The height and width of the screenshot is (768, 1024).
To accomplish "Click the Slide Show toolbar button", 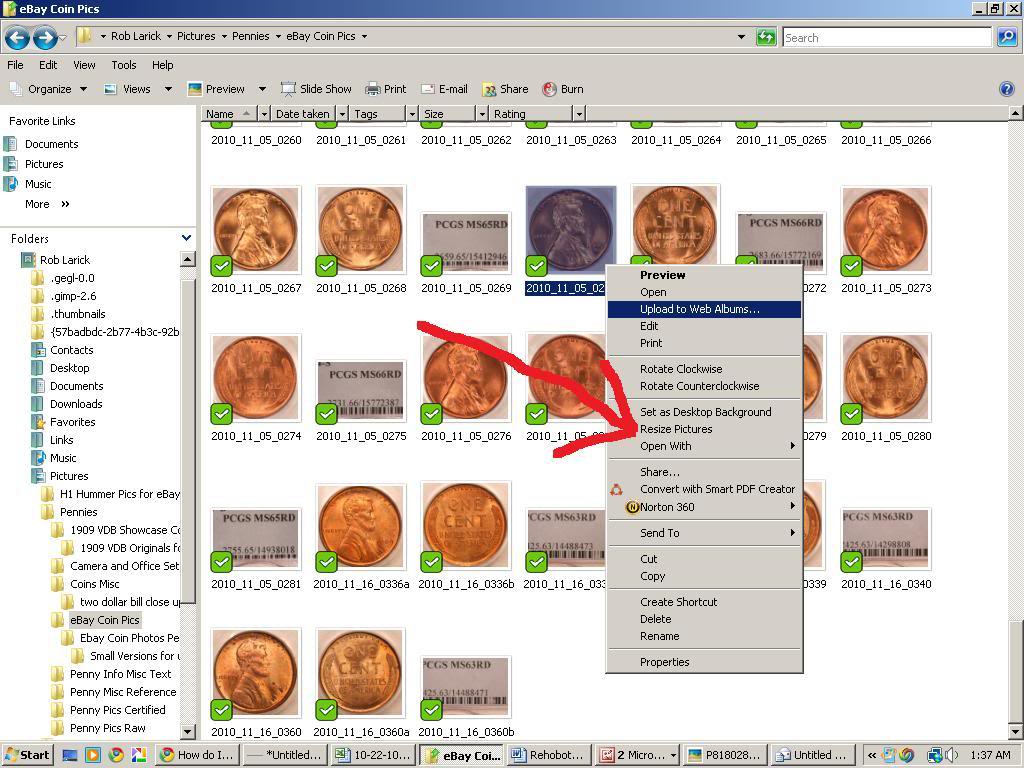I will (316, 89).
